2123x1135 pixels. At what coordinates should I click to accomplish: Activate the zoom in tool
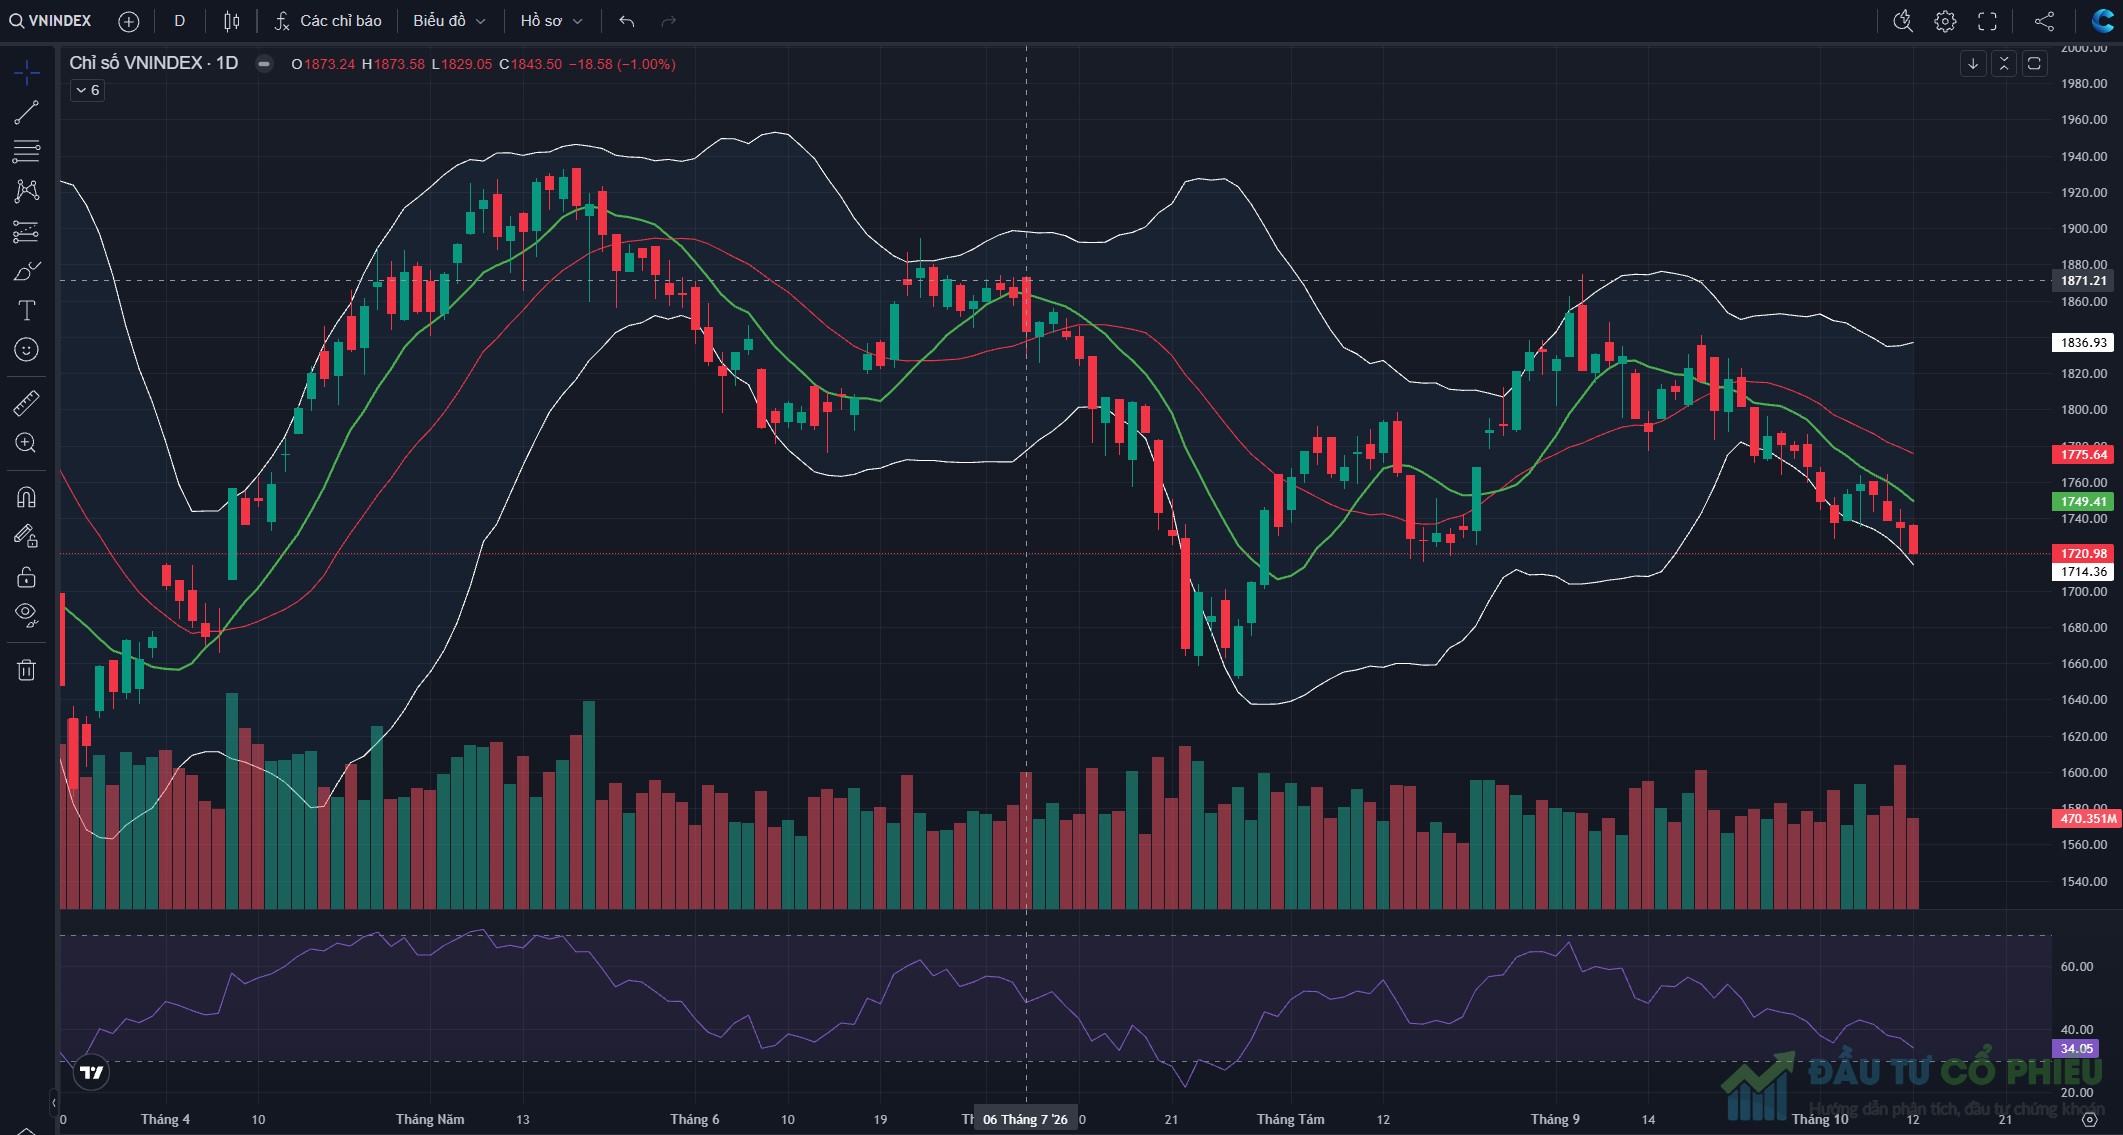(27, 443)
